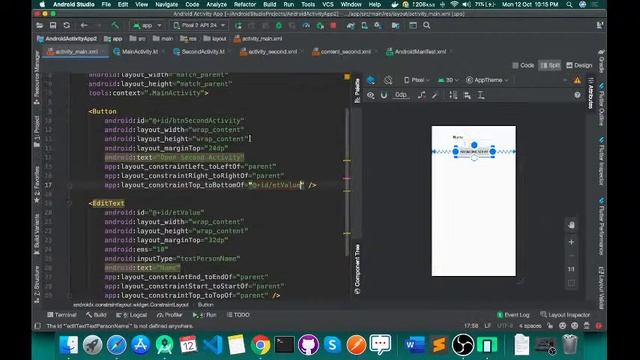Click the layout warning triangle icon
The height and width of the screenshot is (360, 640).
tap(577, 80)
